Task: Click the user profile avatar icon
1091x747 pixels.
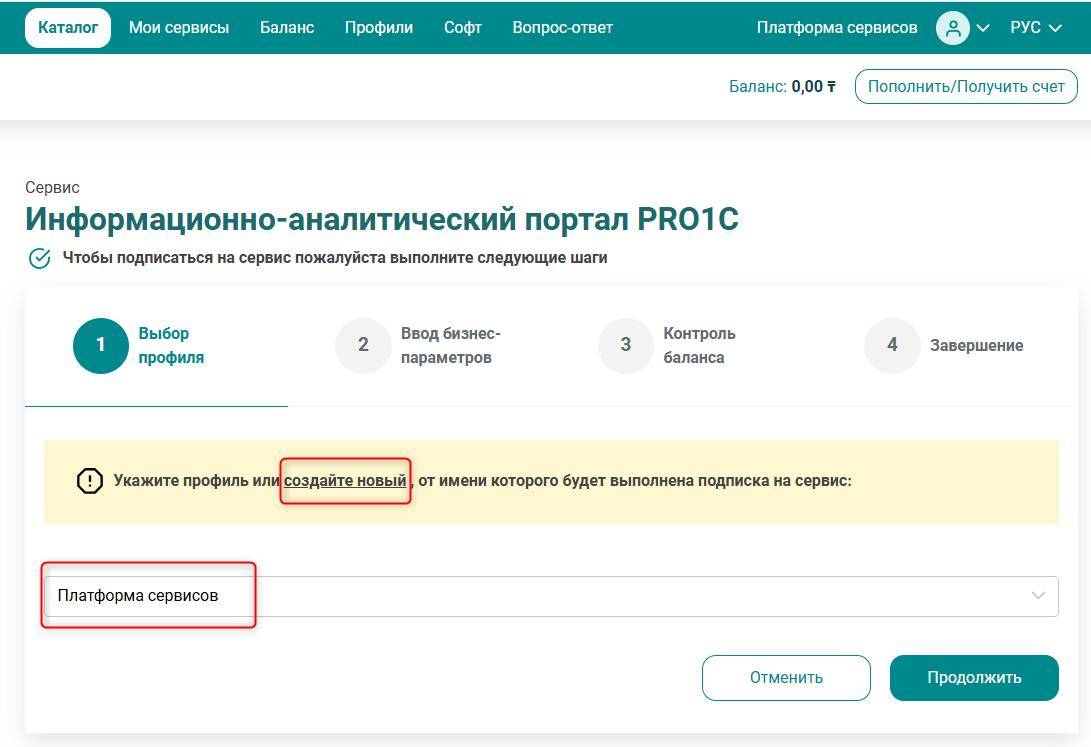Action: coord(953,28)
